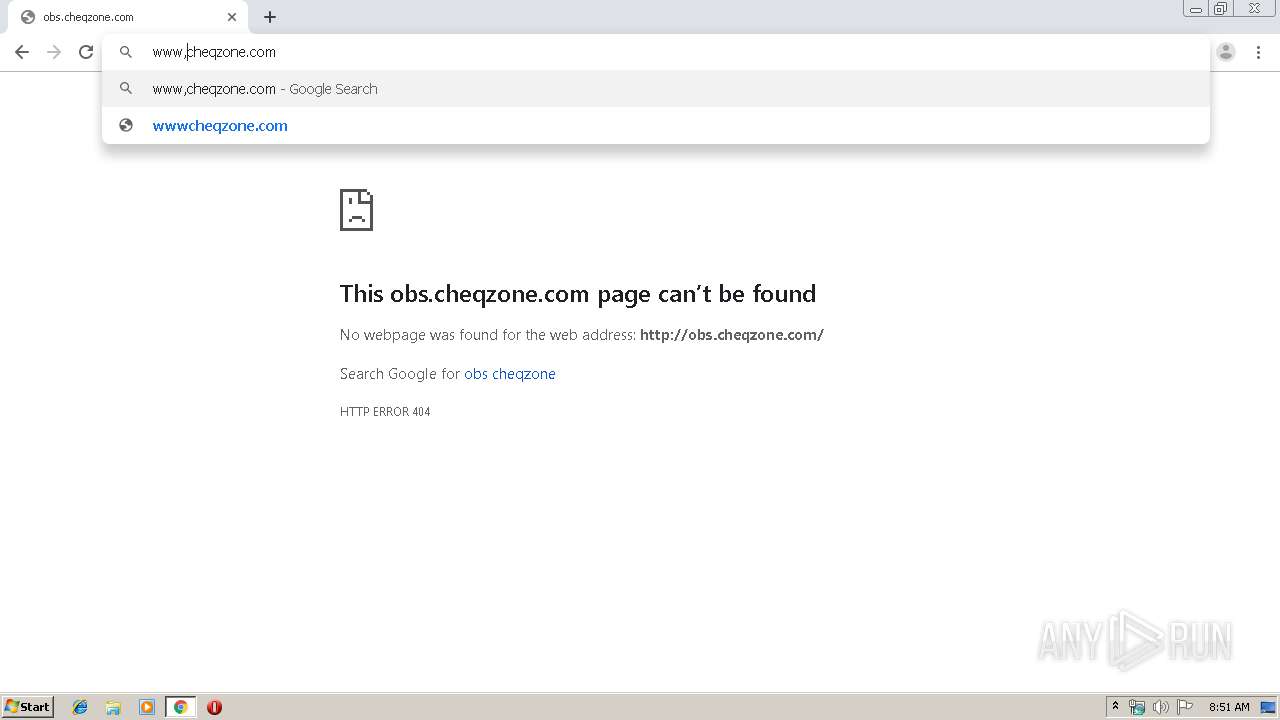Click the 'HTTP ERROR 404' text
Image resolution: width=1280 pixels, height=720 pixels.
click(385, 412)
